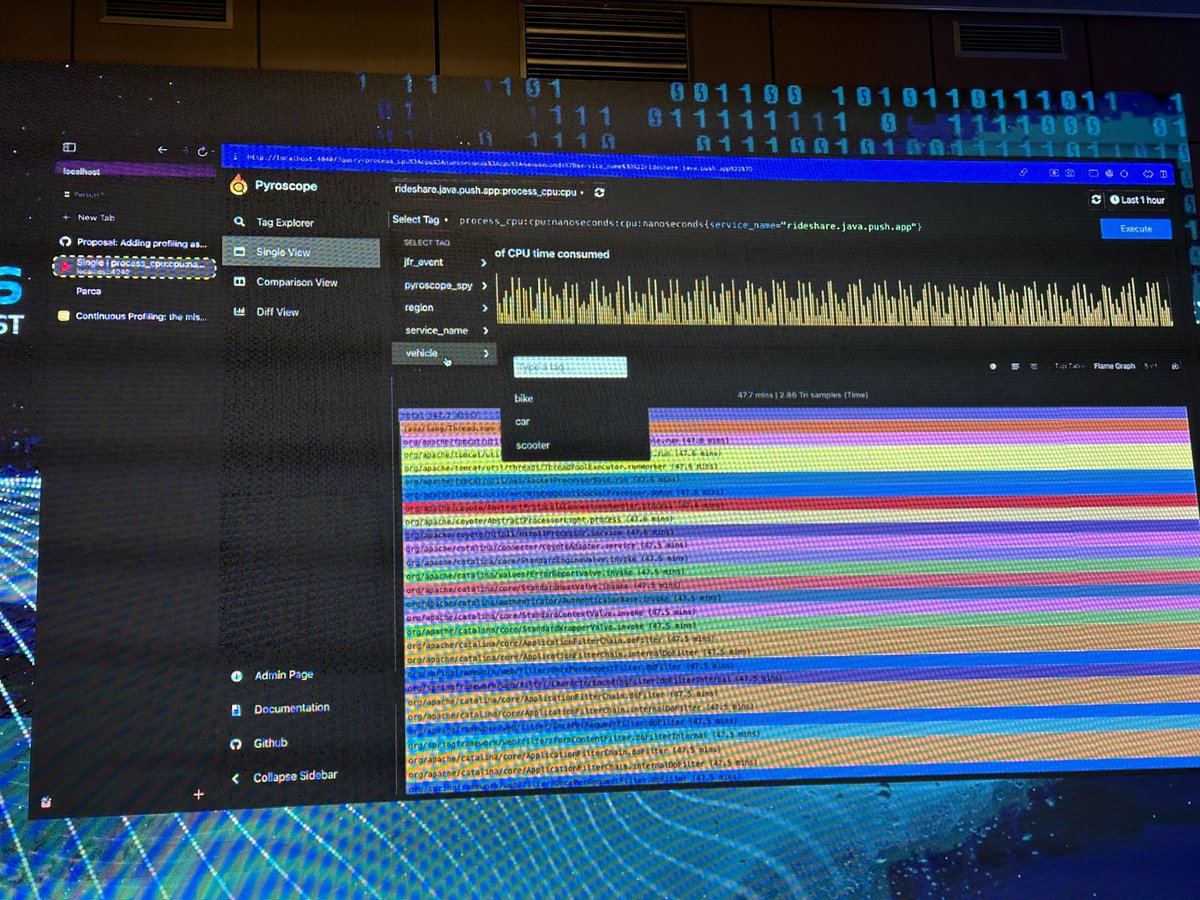The image size is (1200, 900).
Task: Expand the region tag
Action: (445, 308)
